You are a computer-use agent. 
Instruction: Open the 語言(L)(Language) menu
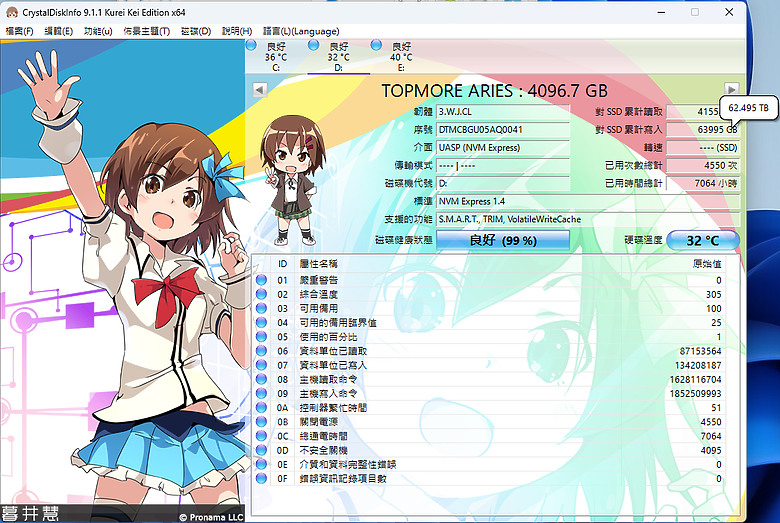coord(301,31)
